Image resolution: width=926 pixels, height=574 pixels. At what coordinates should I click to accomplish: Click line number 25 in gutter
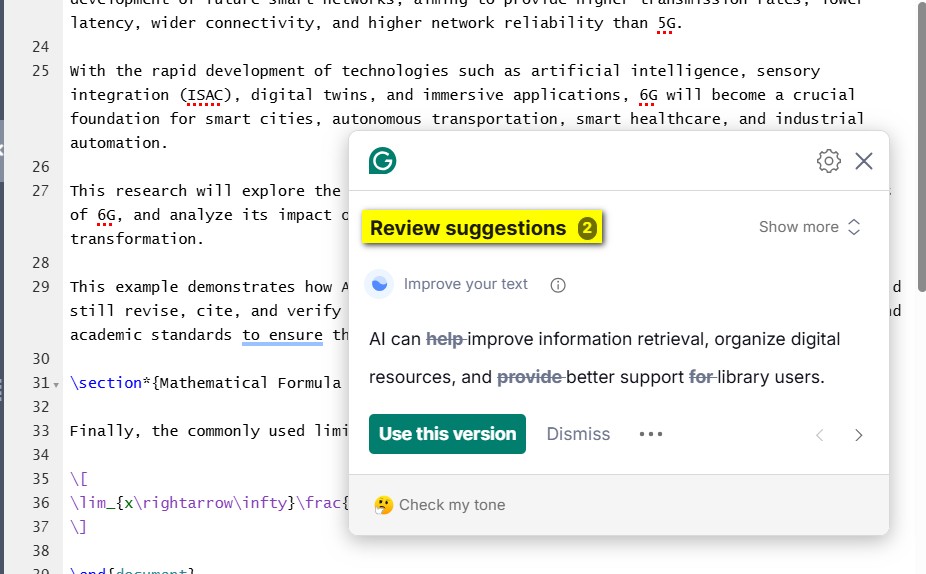coord(41,71)
